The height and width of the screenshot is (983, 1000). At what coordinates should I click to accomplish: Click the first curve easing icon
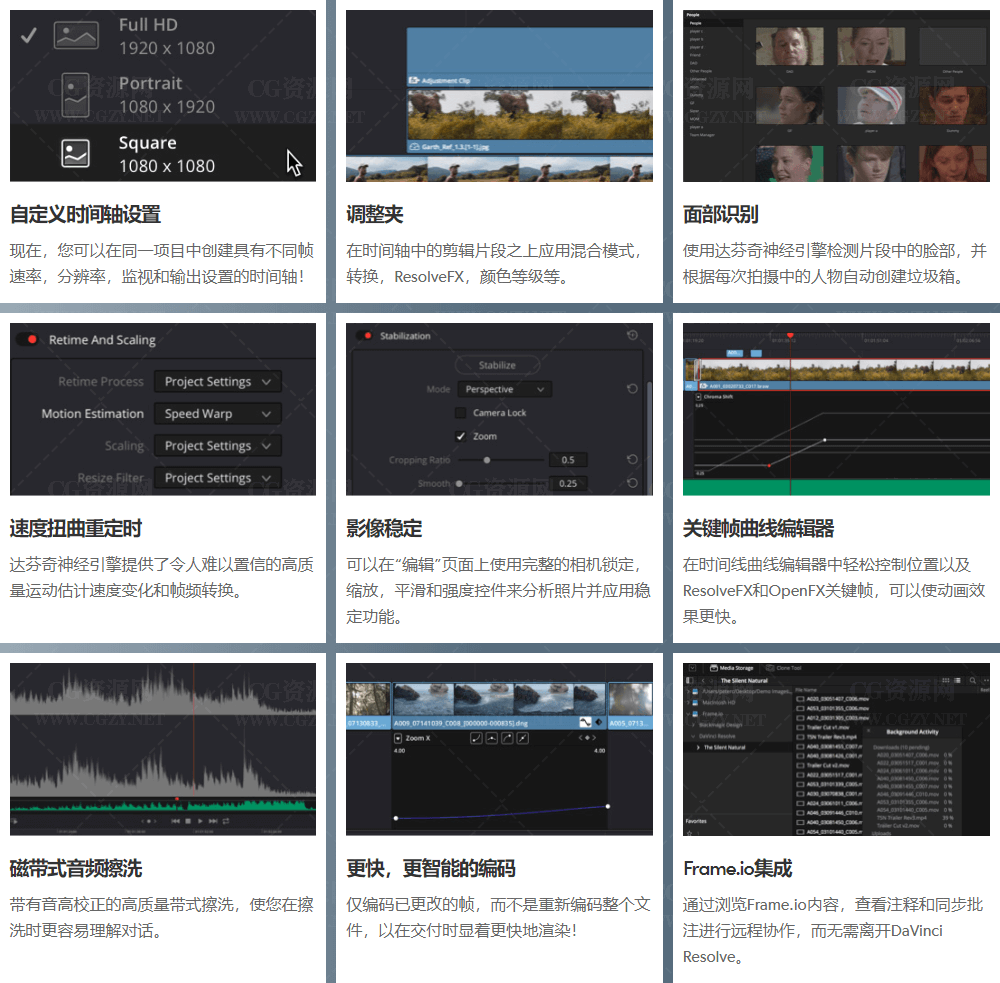(477, 738)
